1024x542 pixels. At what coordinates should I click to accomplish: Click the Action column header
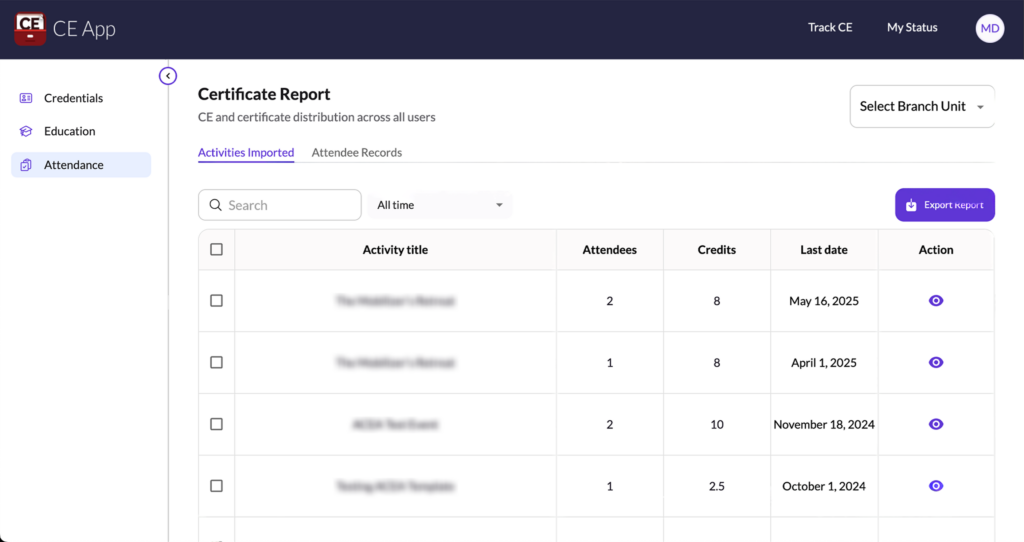[x=936, y=250]
